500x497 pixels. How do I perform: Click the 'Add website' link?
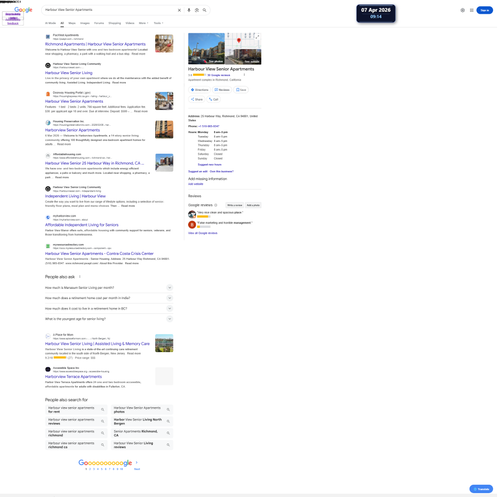coord(196,184)
